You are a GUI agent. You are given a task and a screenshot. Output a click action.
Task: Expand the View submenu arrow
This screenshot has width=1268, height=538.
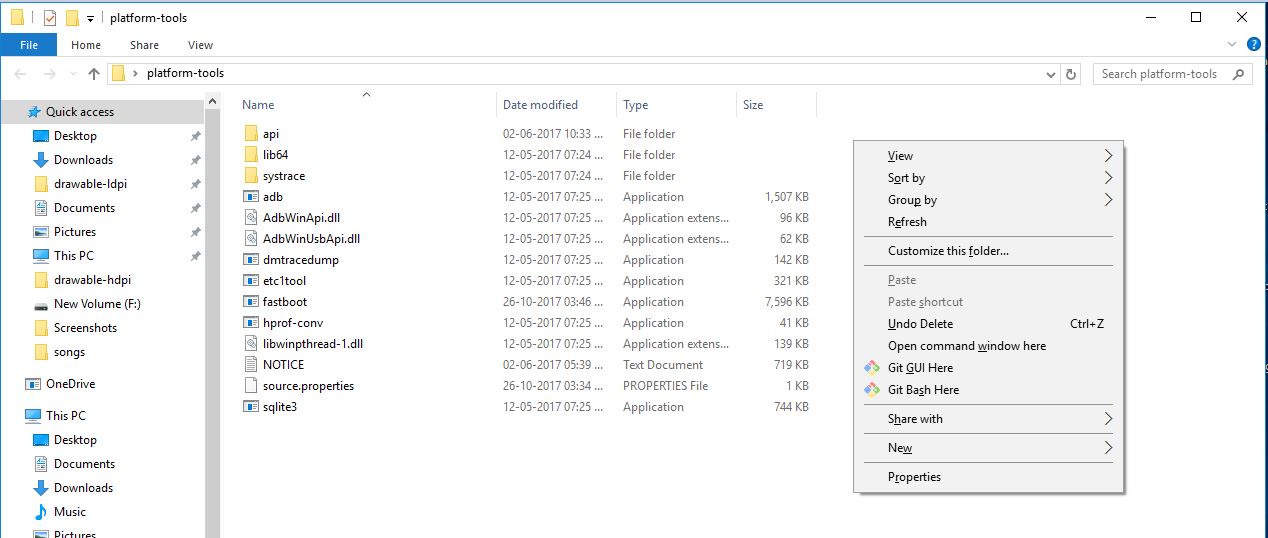pos(1108,156)
